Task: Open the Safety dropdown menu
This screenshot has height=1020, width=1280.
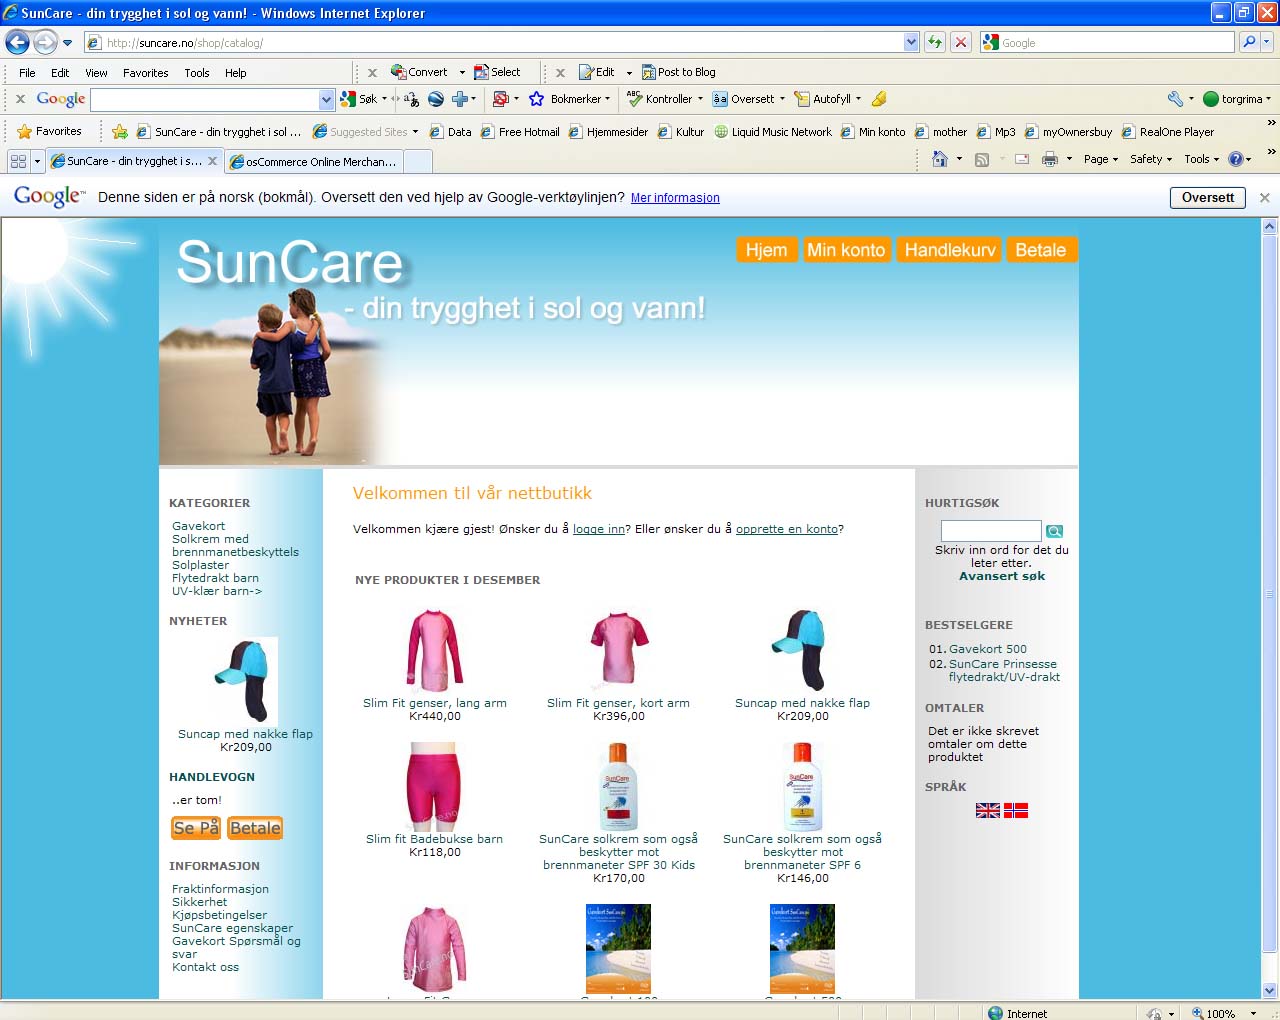Action: (1151, 159)
